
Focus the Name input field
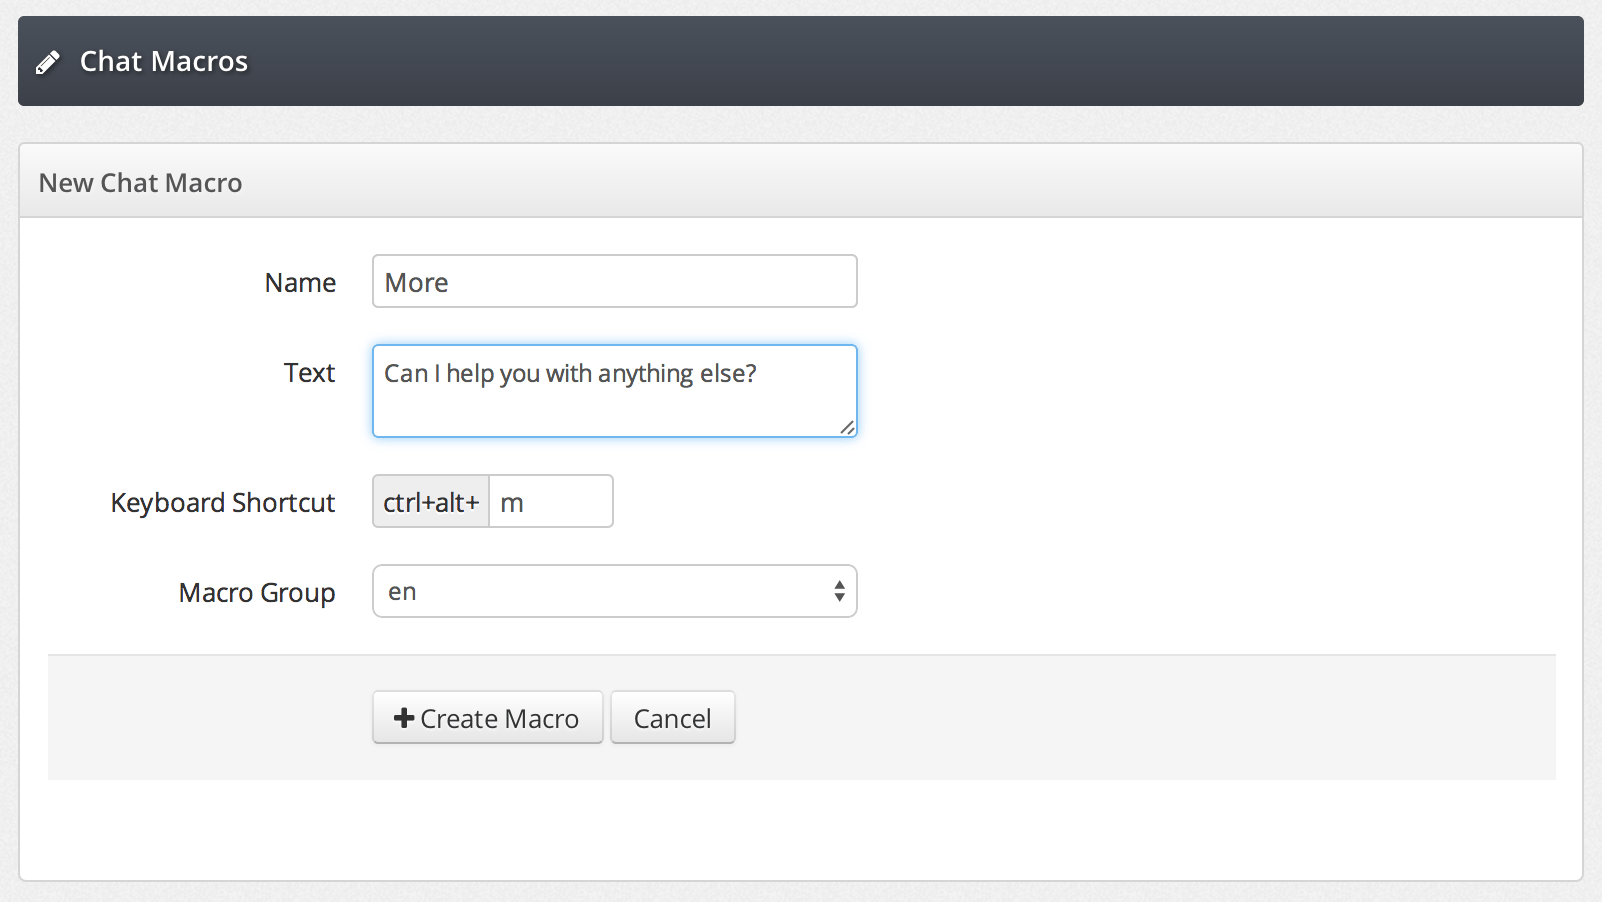614,282
